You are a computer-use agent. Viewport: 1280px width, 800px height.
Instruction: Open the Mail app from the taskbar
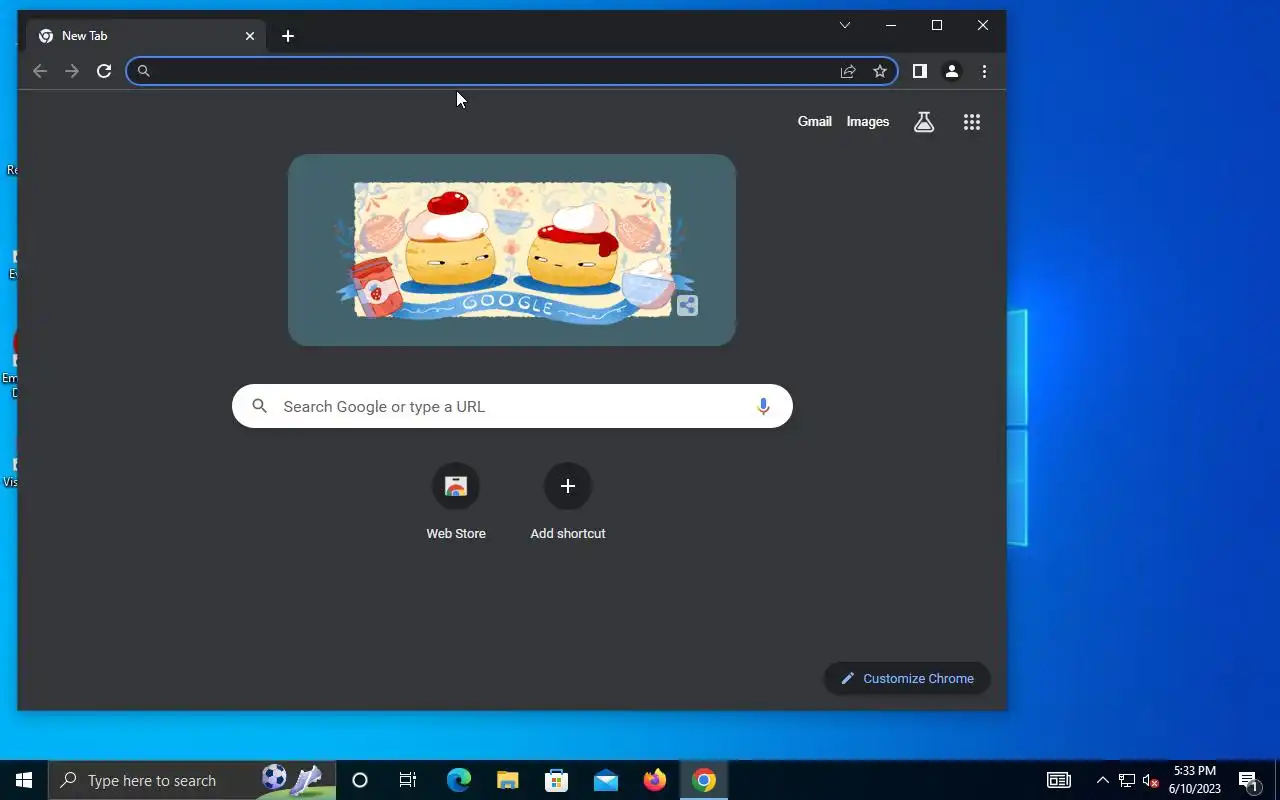606,780
